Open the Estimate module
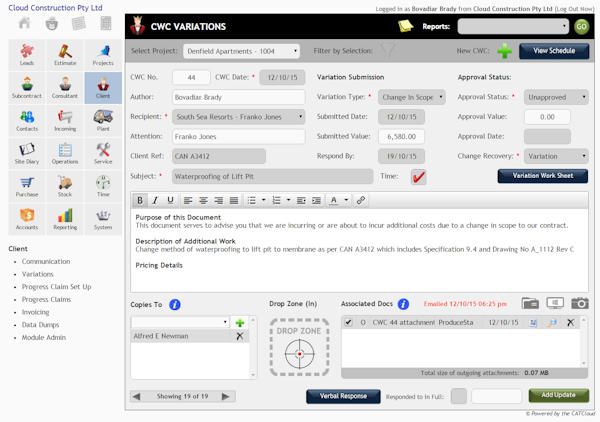The height and width of the screenshot is (422, 600). click(x=65, y=55)
